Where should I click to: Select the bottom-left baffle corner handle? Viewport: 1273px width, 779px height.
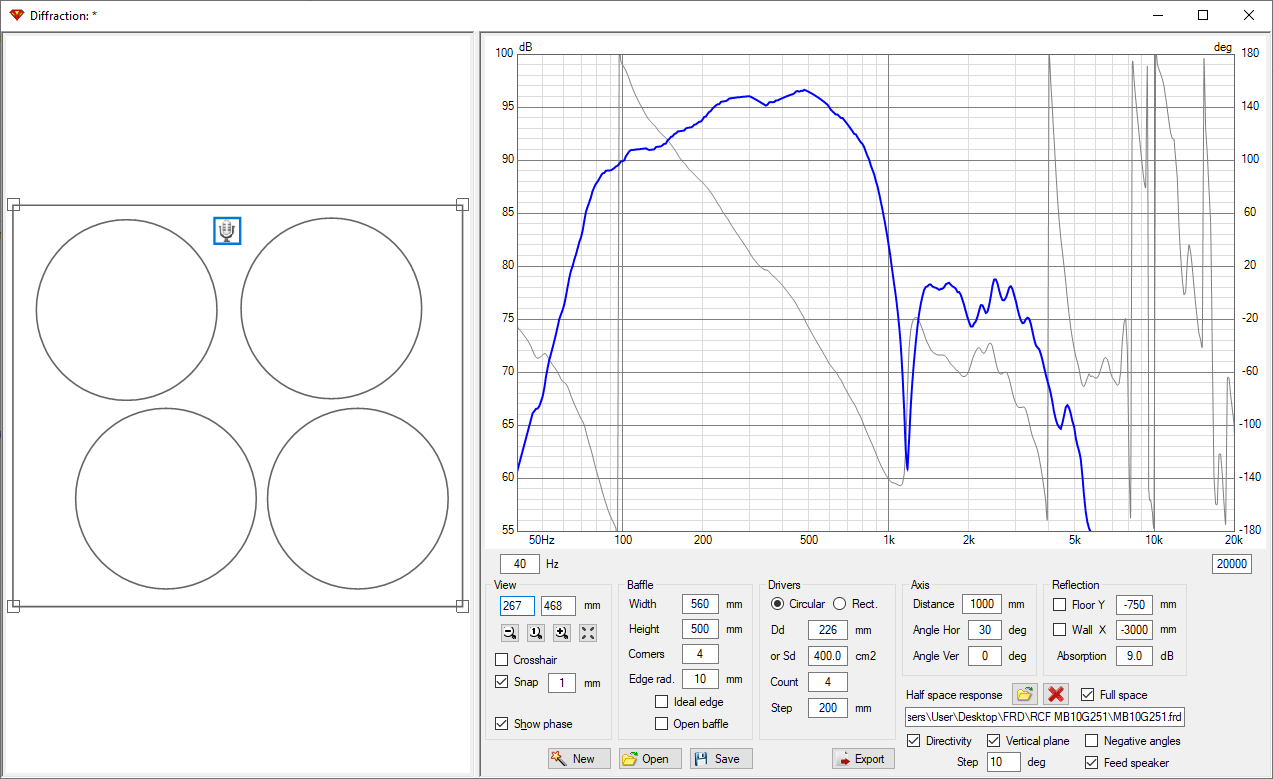click(x=13, y=605)
